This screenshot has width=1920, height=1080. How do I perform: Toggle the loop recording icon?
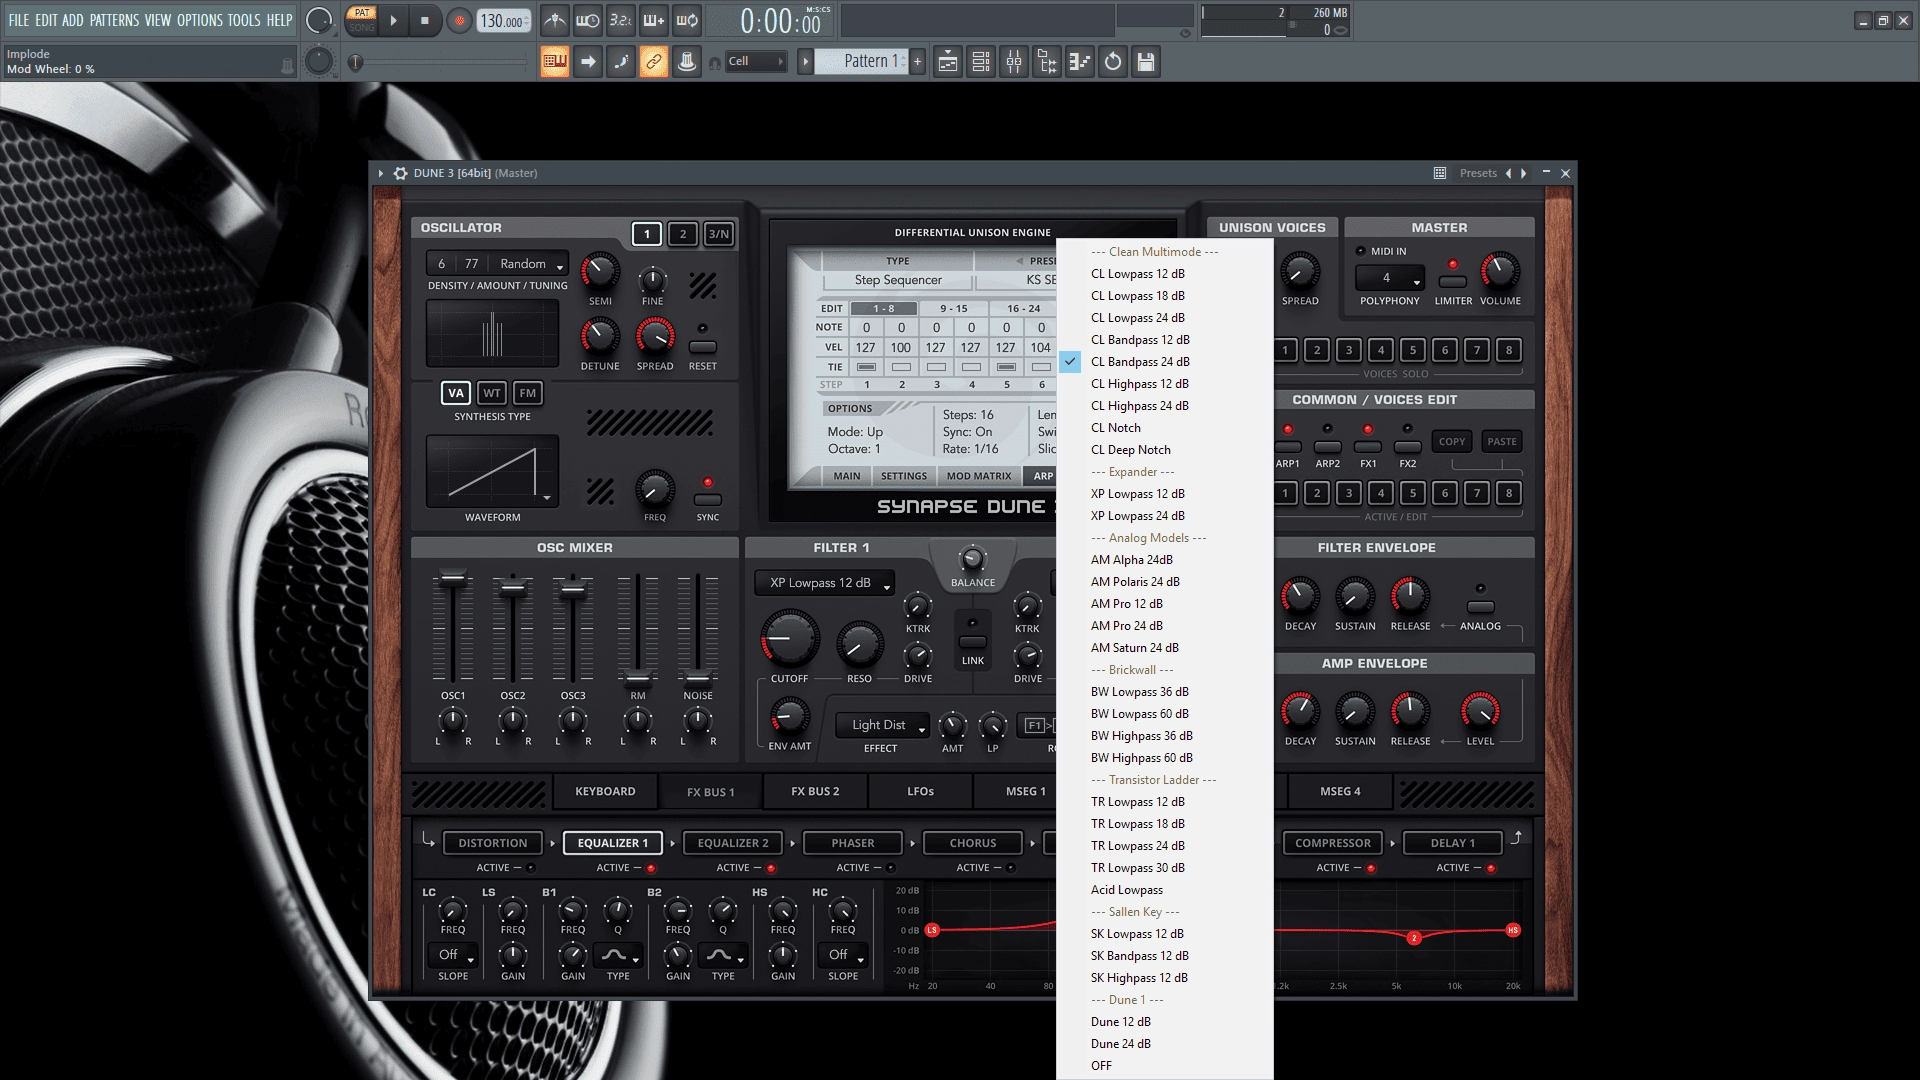(687, 20)
